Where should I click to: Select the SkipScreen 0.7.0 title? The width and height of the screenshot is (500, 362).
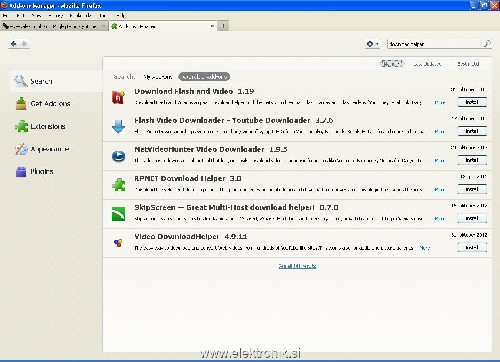[x=236, y=207]
